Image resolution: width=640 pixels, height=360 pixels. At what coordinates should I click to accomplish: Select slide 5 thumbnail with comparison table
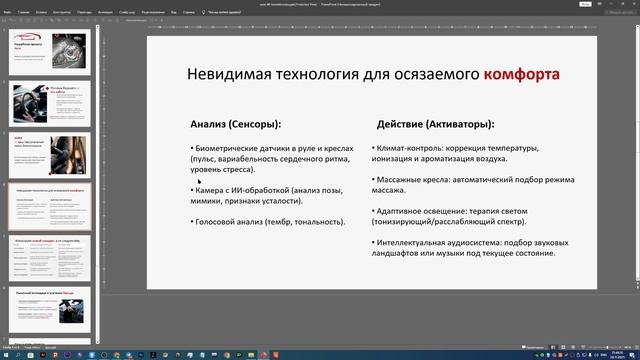[x=50, y=258]
